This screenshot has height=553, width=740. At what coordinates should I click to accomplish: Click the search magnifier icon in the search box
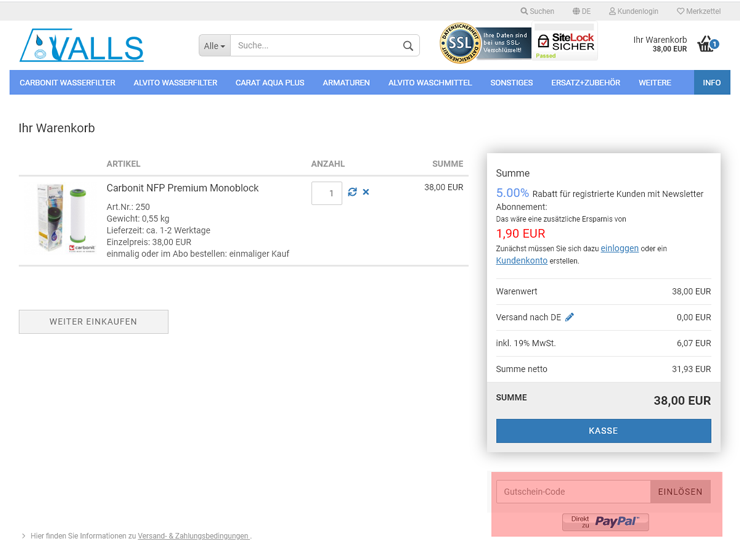point(408,46)
